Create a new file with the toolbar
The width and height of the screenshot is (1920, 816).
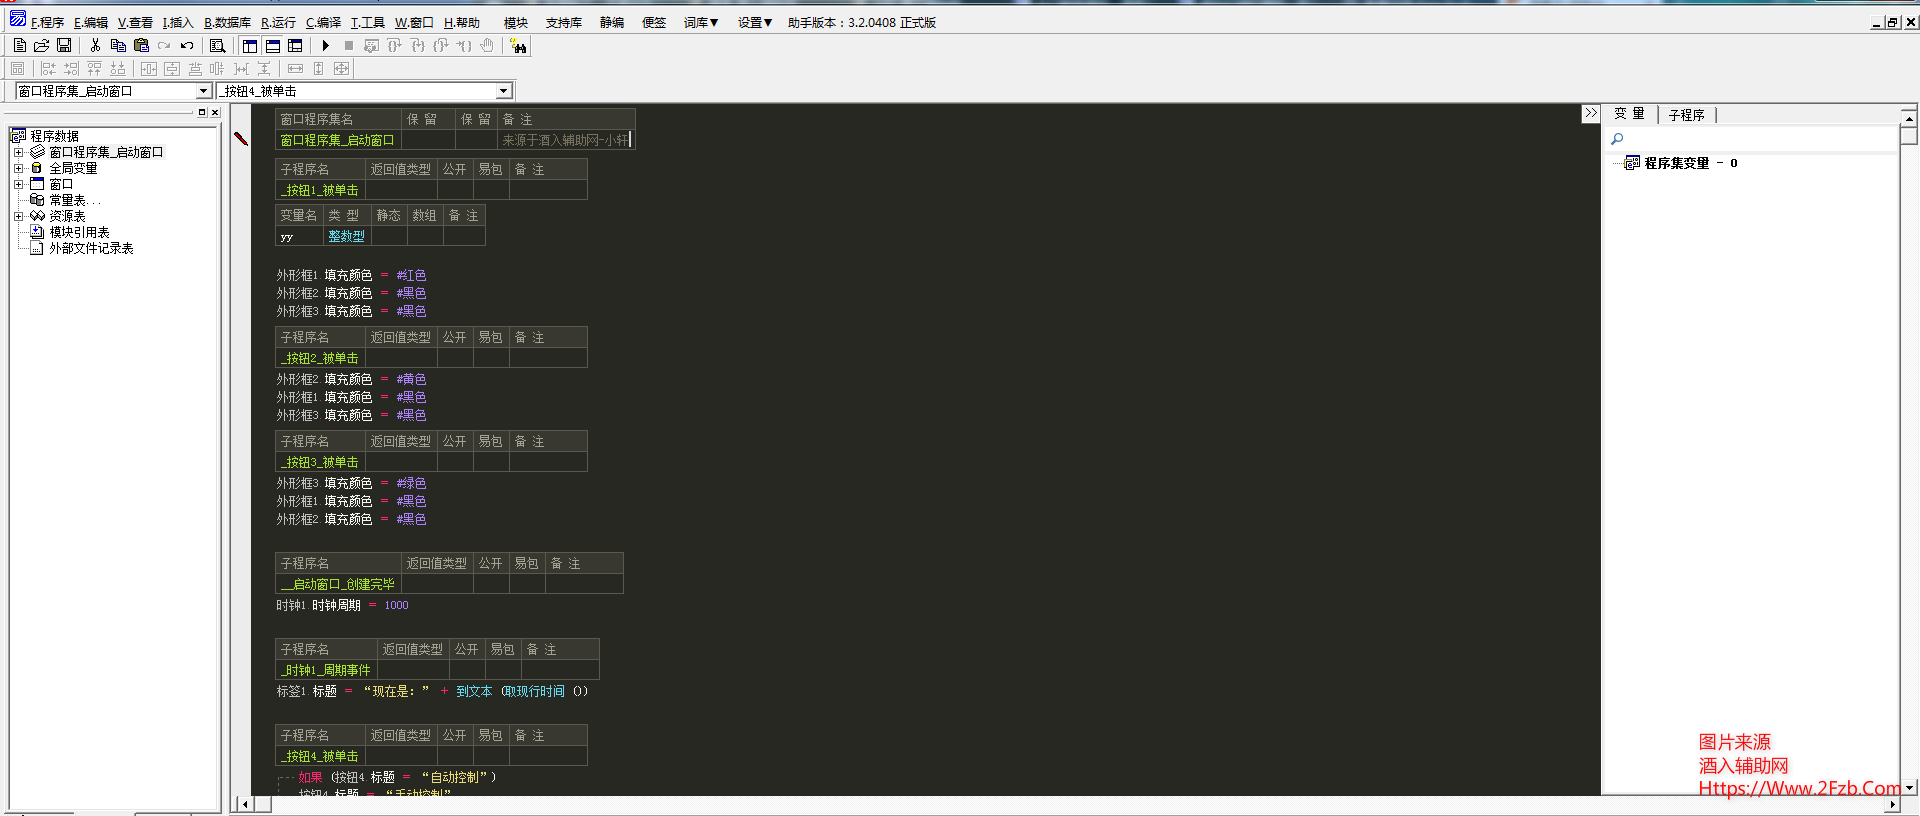click(x=19, y=45)
